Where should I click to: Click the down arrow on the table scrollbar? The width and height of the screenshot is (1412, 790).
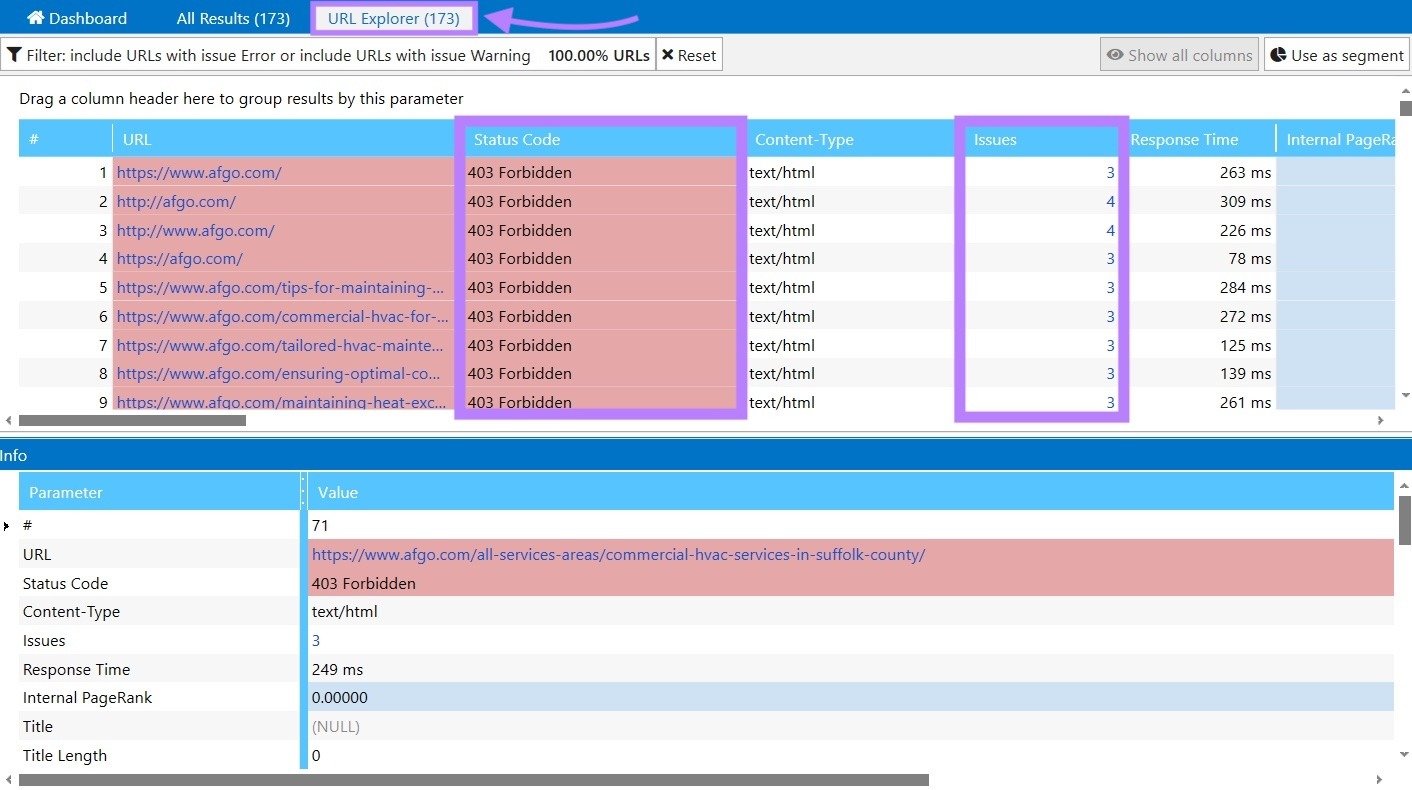pos(1404,395)
